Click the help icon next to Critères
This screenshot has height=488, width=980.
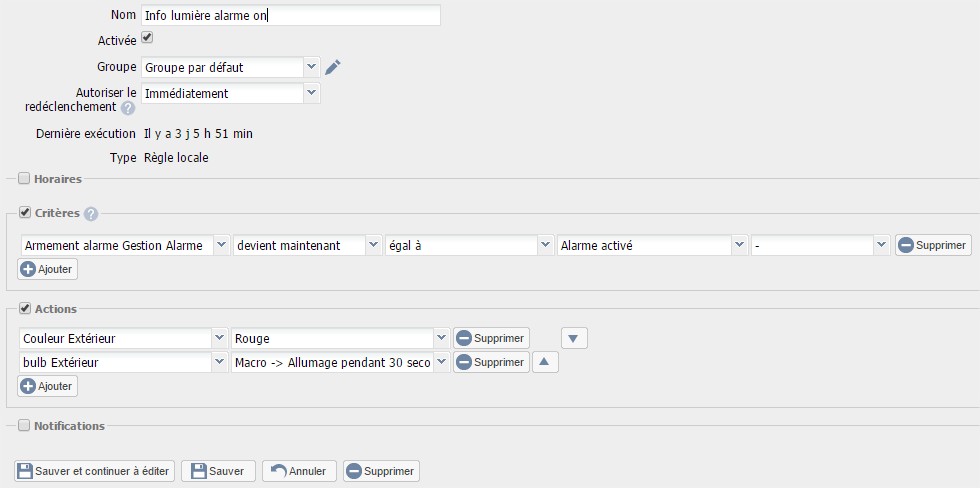[x=91, y=214]
